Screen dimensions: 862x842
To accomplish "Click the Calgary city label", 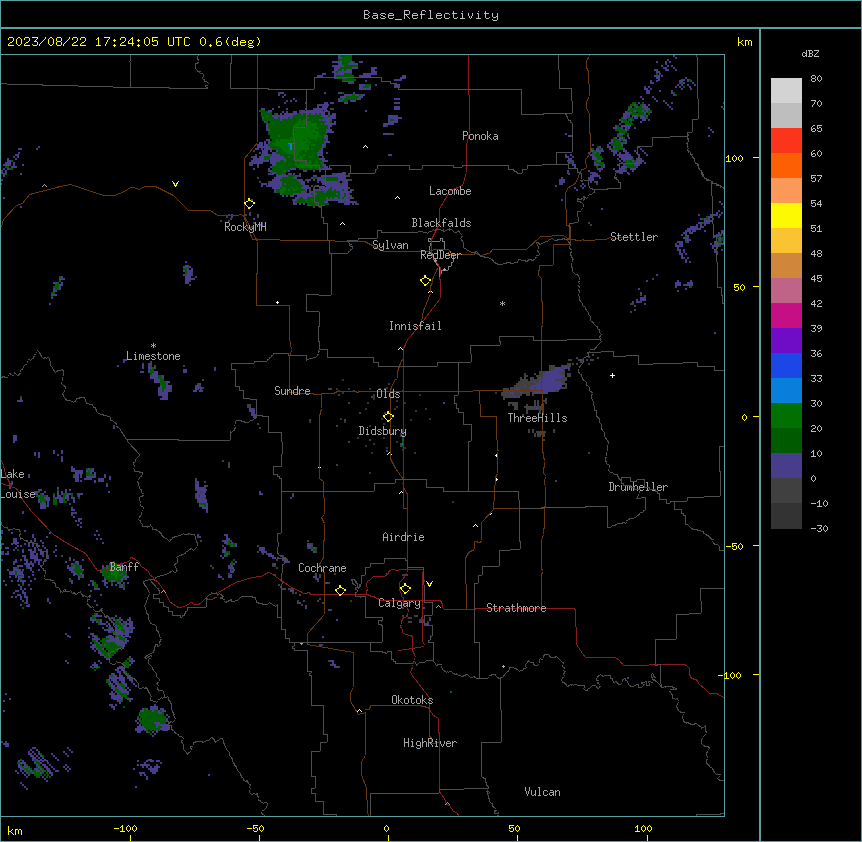I will (399, 603).
